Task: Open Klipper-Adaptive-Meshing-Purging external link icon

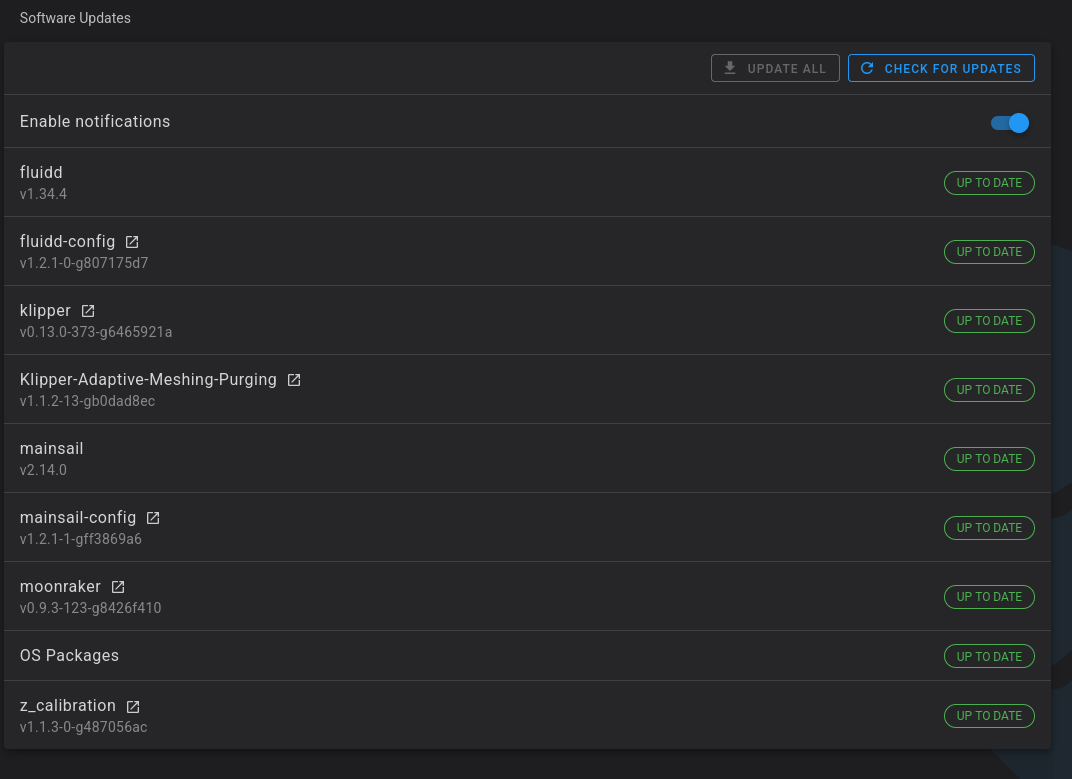Action: [294, 380]
